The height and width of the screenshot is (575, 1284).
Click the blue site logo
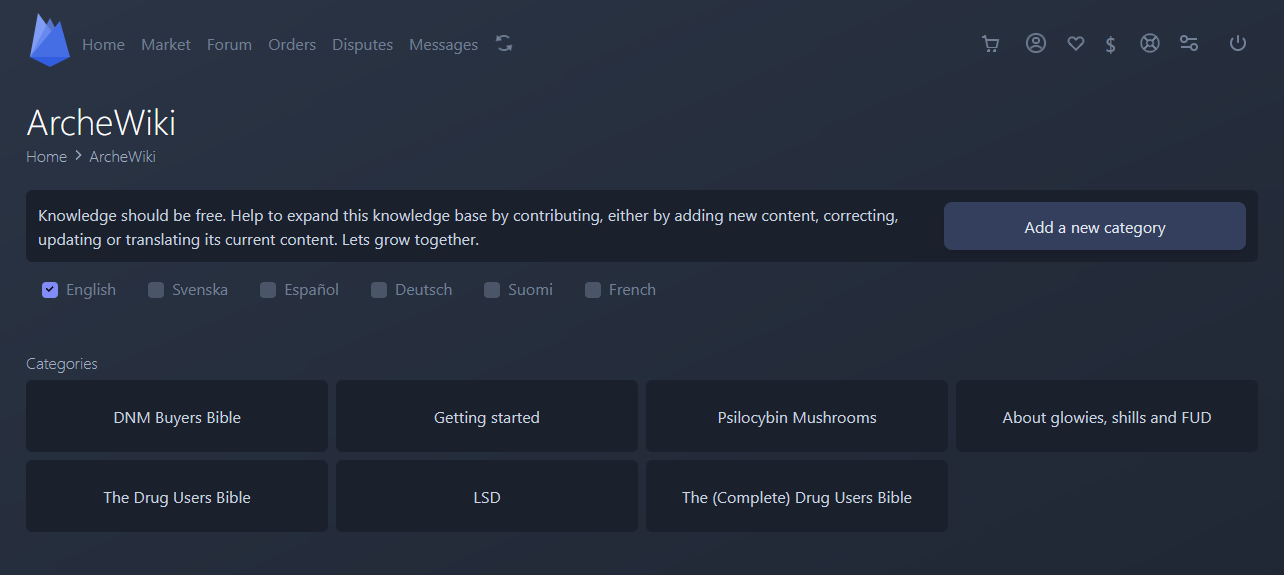pos(49,41)
